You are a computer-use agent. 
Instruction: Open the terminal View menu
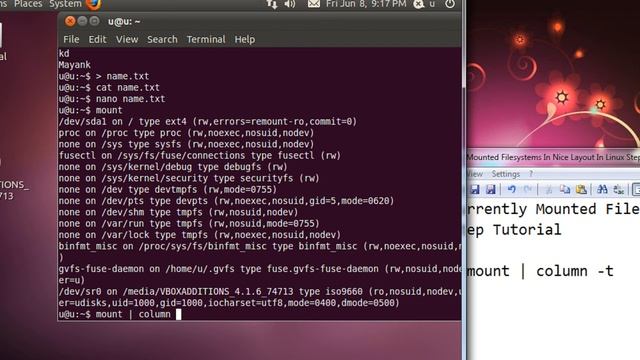(x=127, y=40)
